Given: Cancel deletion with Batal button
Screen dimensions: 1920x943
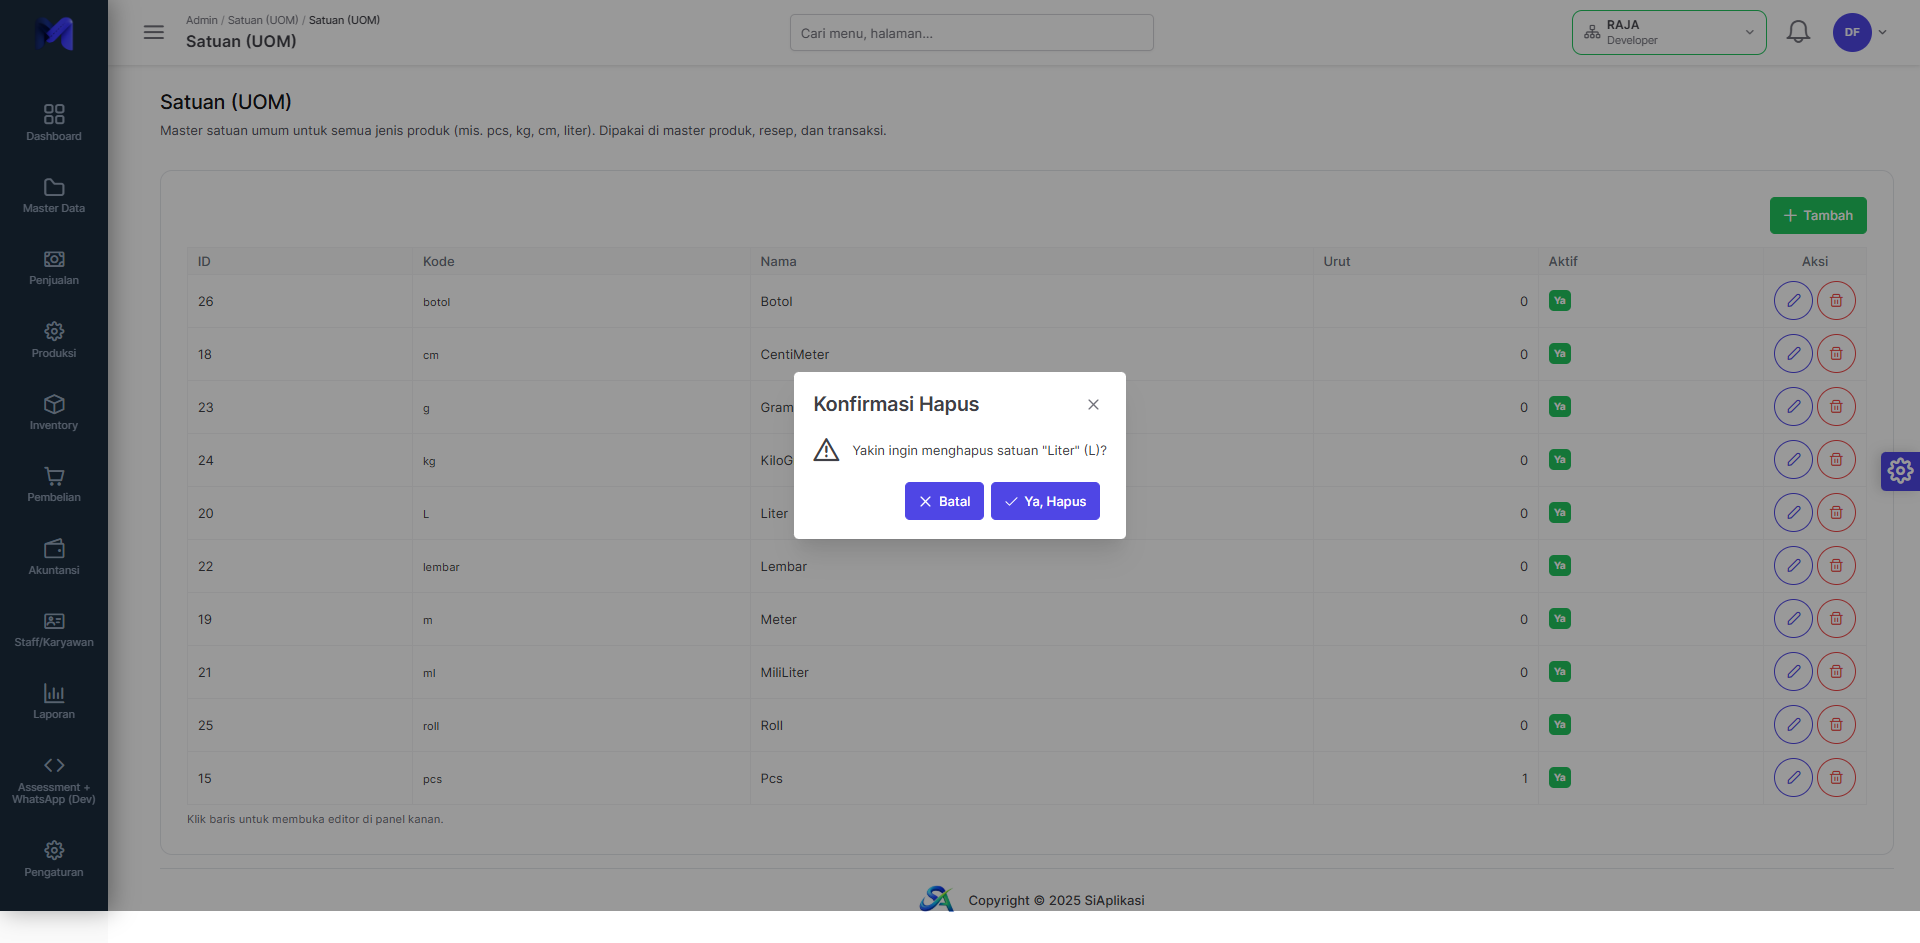Looking at the screenshot, I should [944, 501].
